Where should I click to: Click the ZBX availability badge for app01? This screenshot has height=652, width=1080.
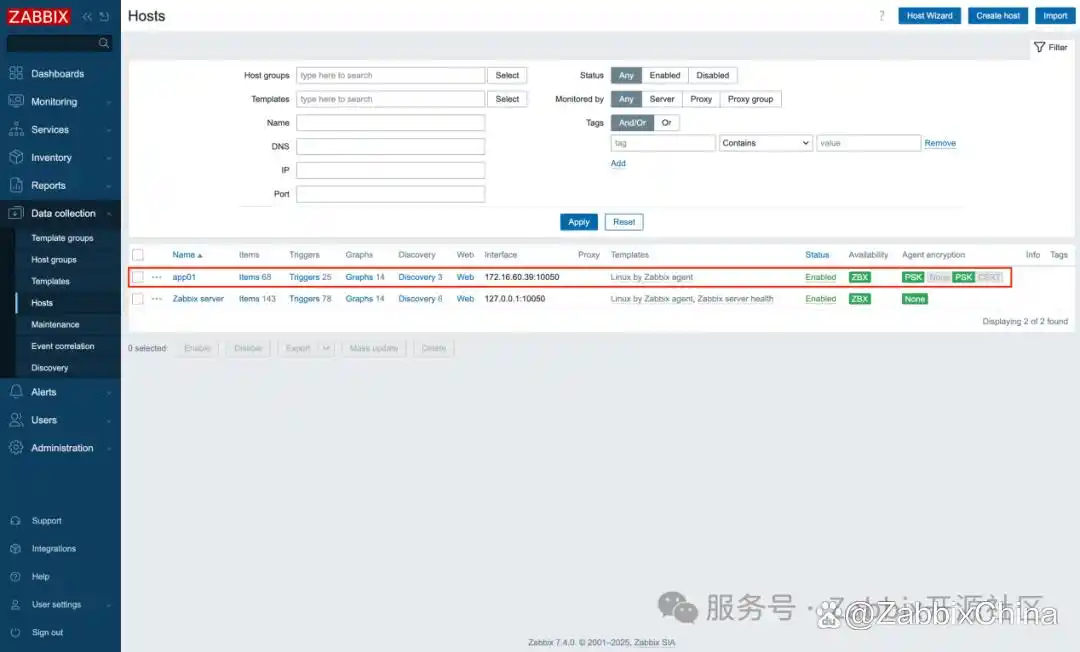coord(860,277)
